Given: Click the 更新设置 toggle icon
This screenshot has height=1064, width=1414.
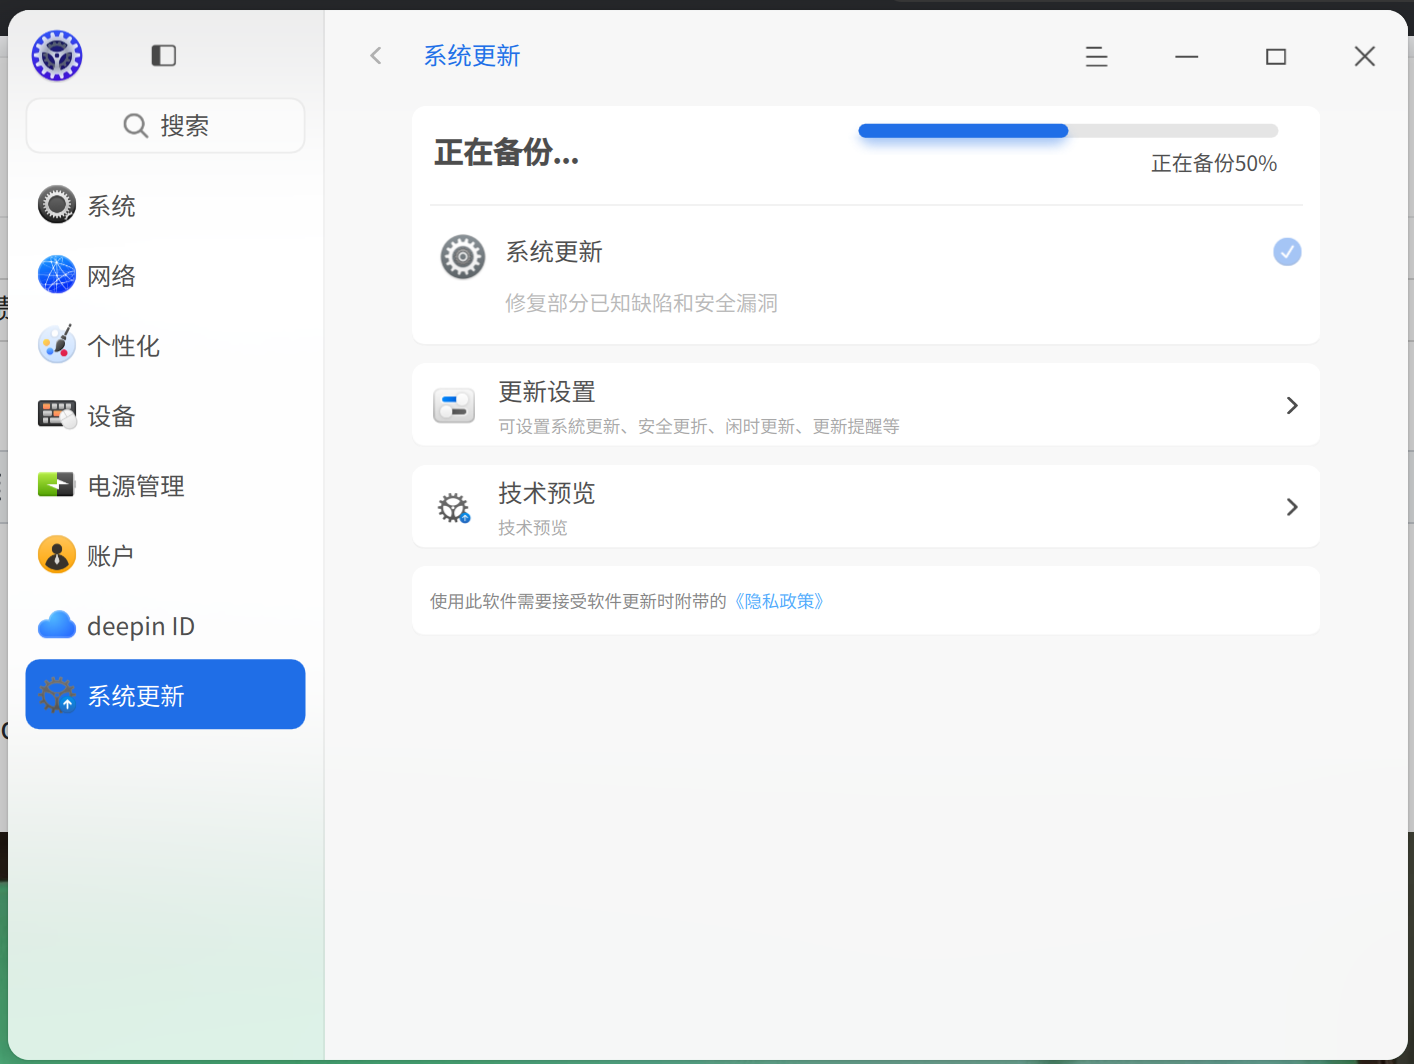Looking at the screenshot, I should (x=454, y=406).
